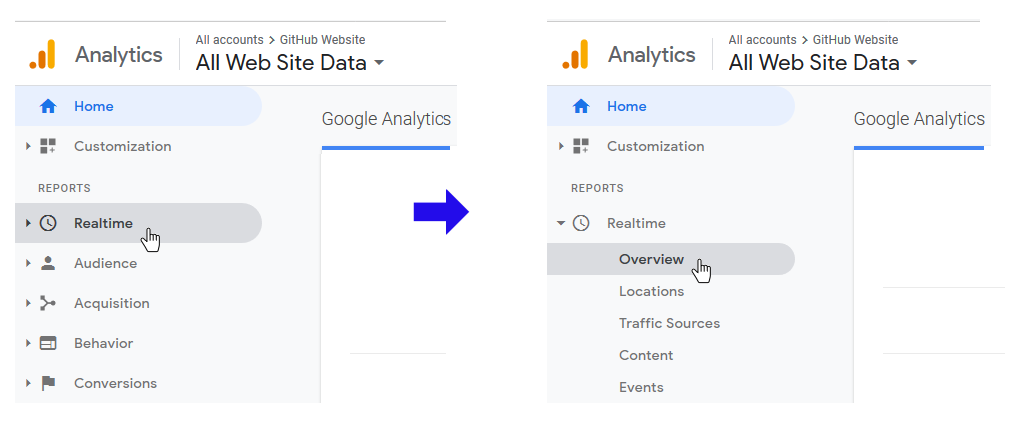Open the Traffic Sources realtime report

[x=669, y=323]
